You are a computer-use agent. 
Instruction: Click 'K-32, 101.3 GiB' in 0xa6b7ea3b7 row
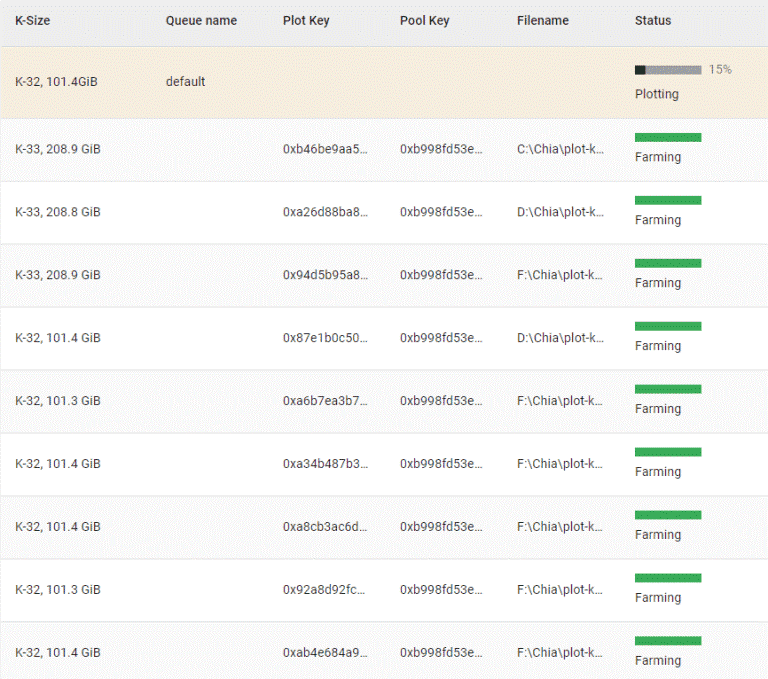[x=58, y=401]
